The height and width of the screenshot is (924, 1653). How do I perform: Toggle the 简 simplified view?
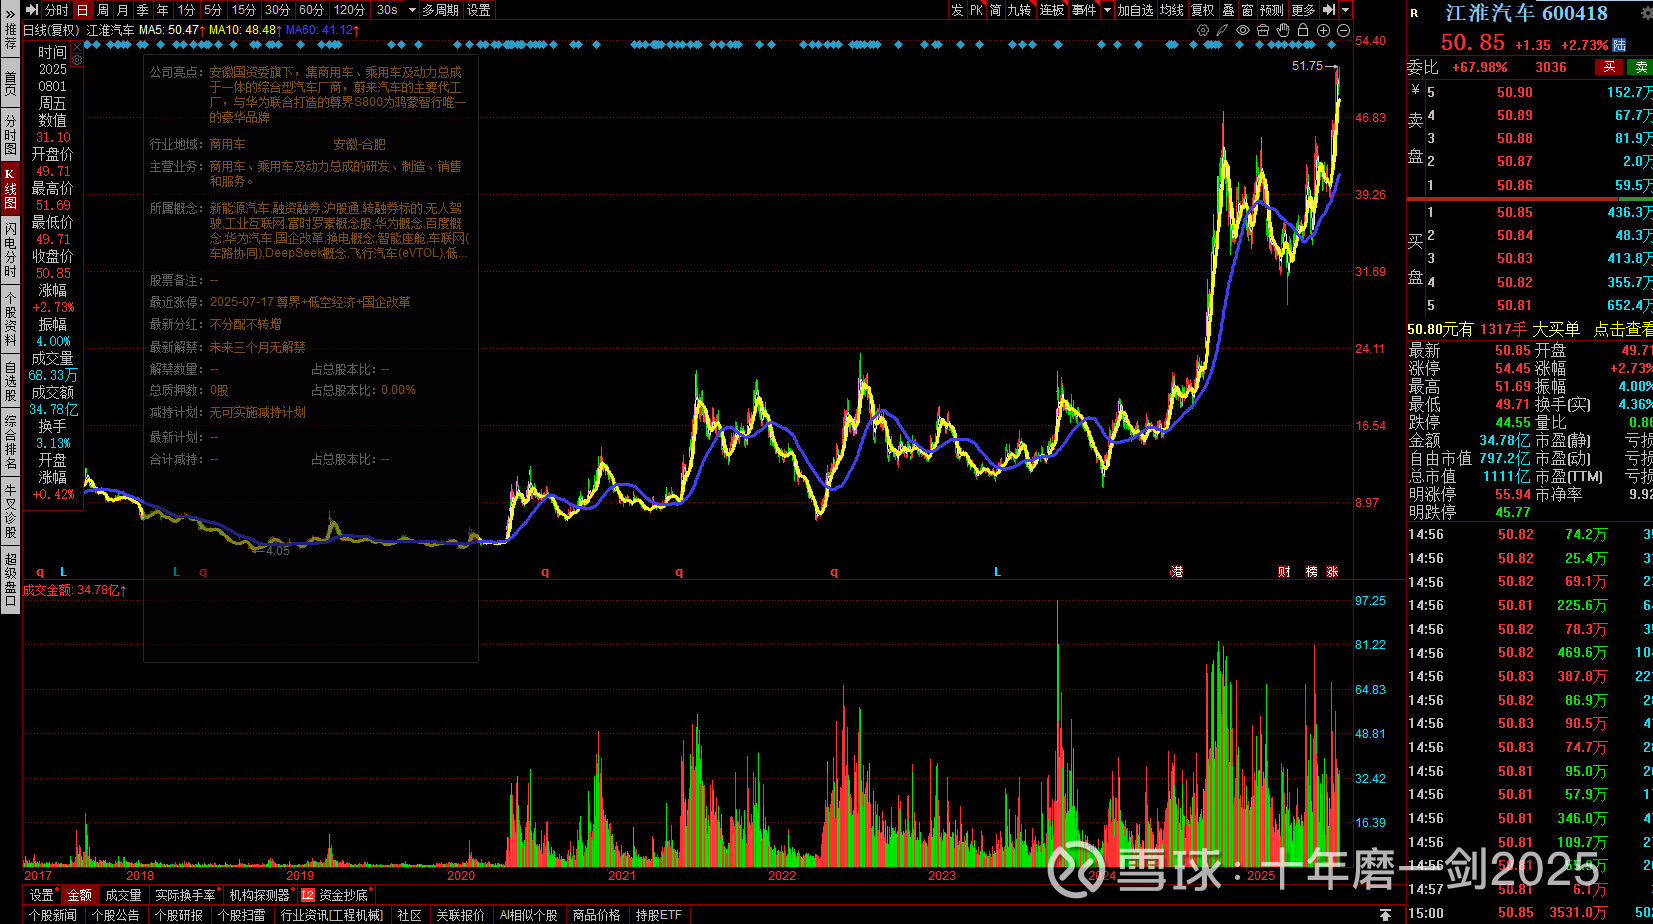(x=995, y=10)
